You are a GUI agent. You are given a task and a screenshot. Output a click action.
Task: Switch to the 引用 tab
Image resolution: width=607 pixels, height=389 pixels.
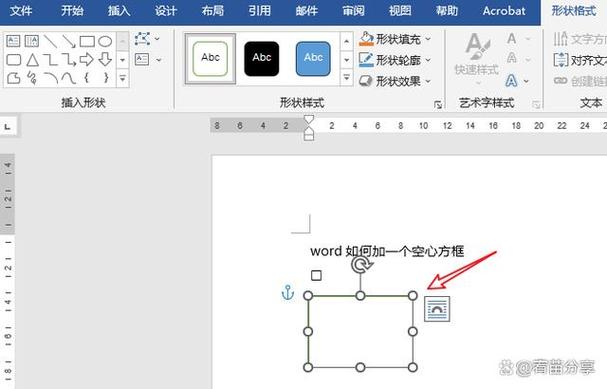point(259,10)
